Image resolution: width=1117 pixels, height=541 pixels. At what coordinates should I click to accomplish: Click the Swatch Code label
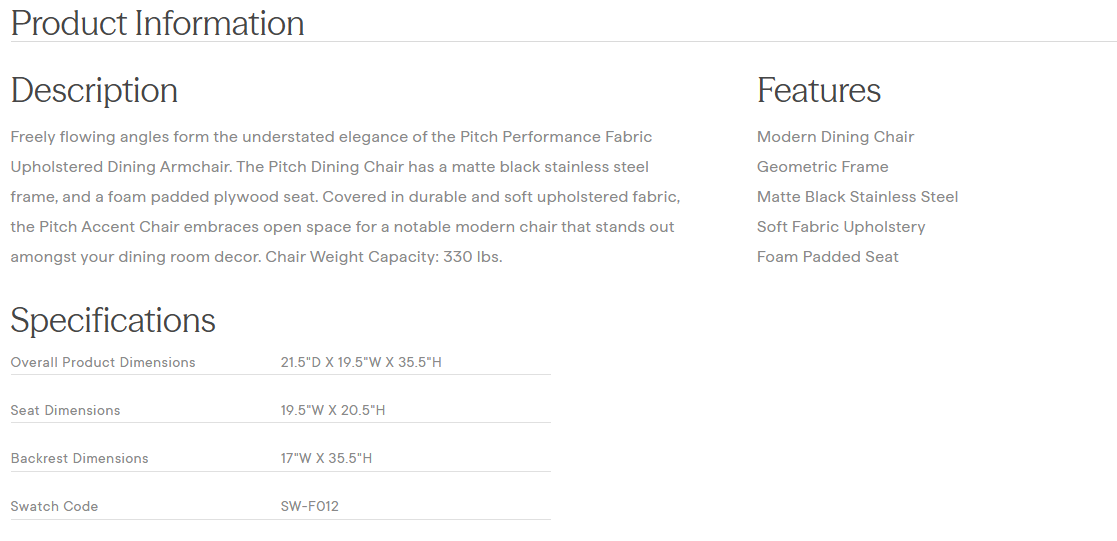(x=54, y=506)
